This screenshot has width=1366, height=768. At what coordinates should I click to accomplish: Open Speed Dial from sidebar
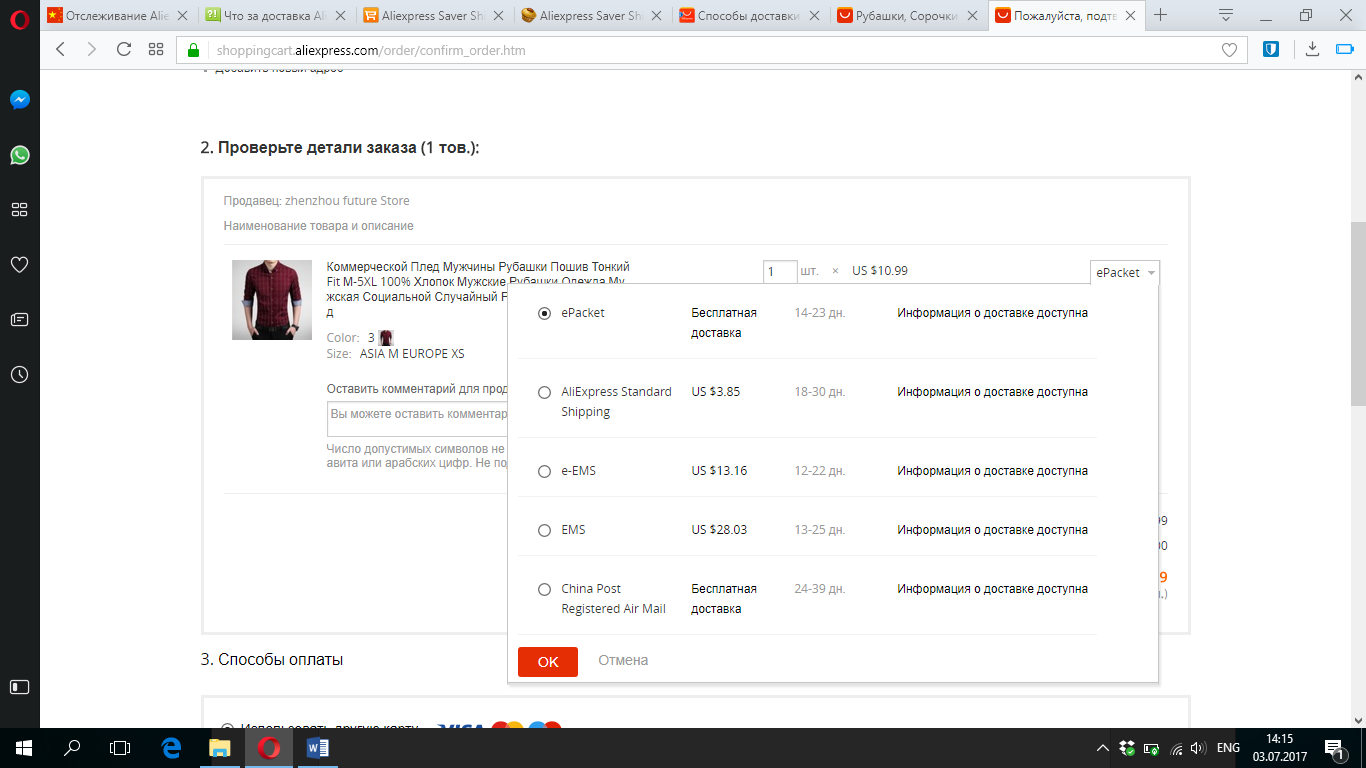pos(19,210)
